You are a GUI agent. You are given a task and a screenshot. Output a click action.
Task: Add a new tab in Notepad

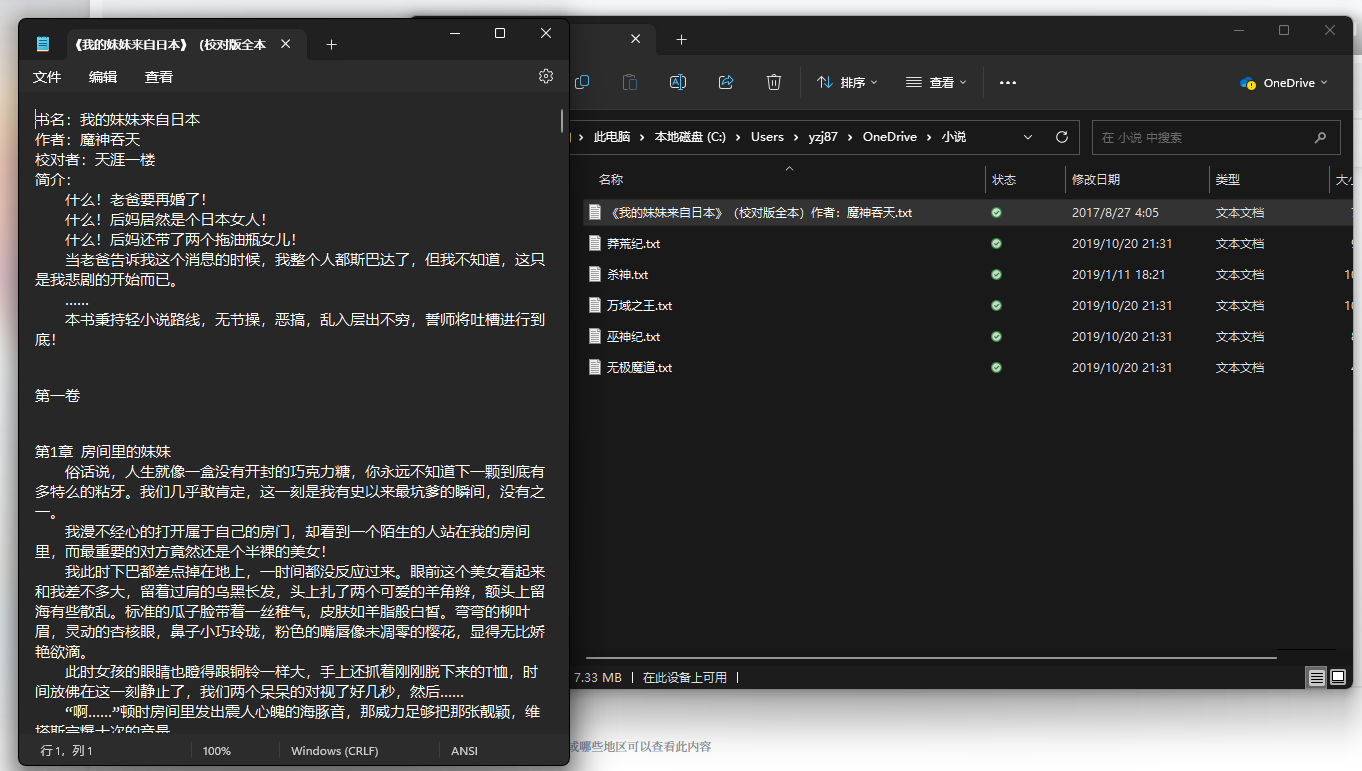point(332,44)
